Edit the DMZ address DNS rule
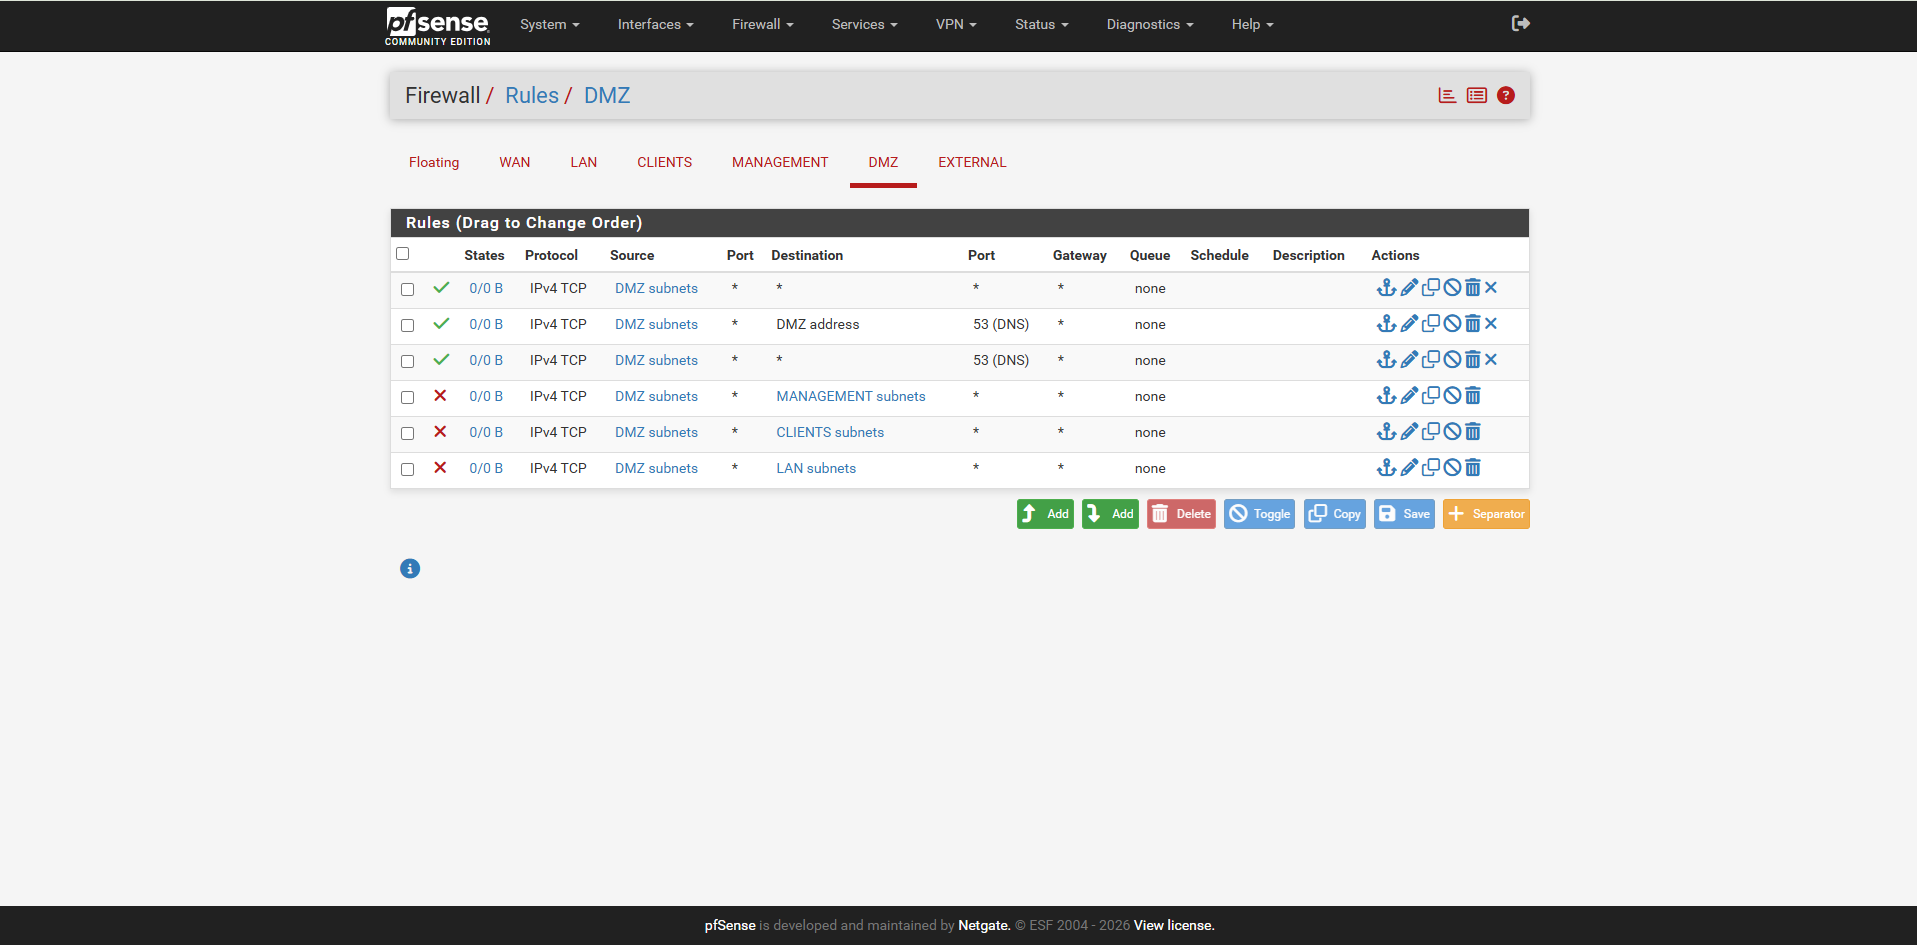The image size is (1917, 945). tap(1409, 324)
